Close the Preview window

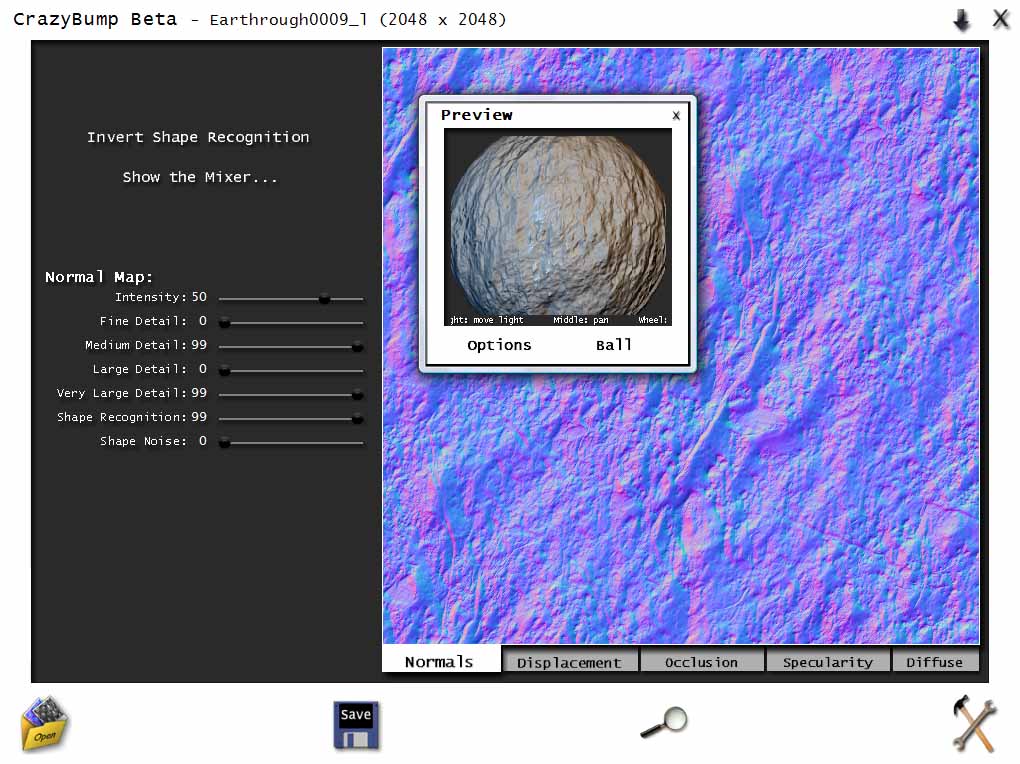676,115
